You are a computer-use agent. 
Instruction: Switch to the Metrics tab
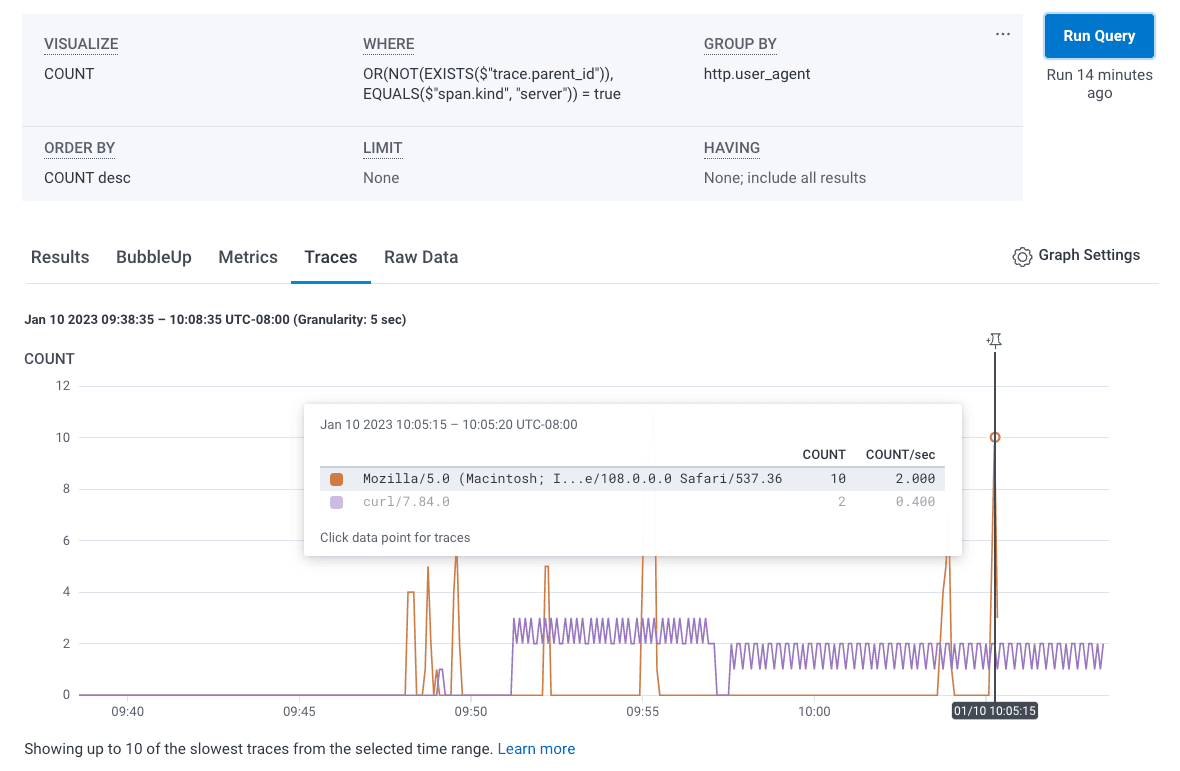click(x=247, y=257)
